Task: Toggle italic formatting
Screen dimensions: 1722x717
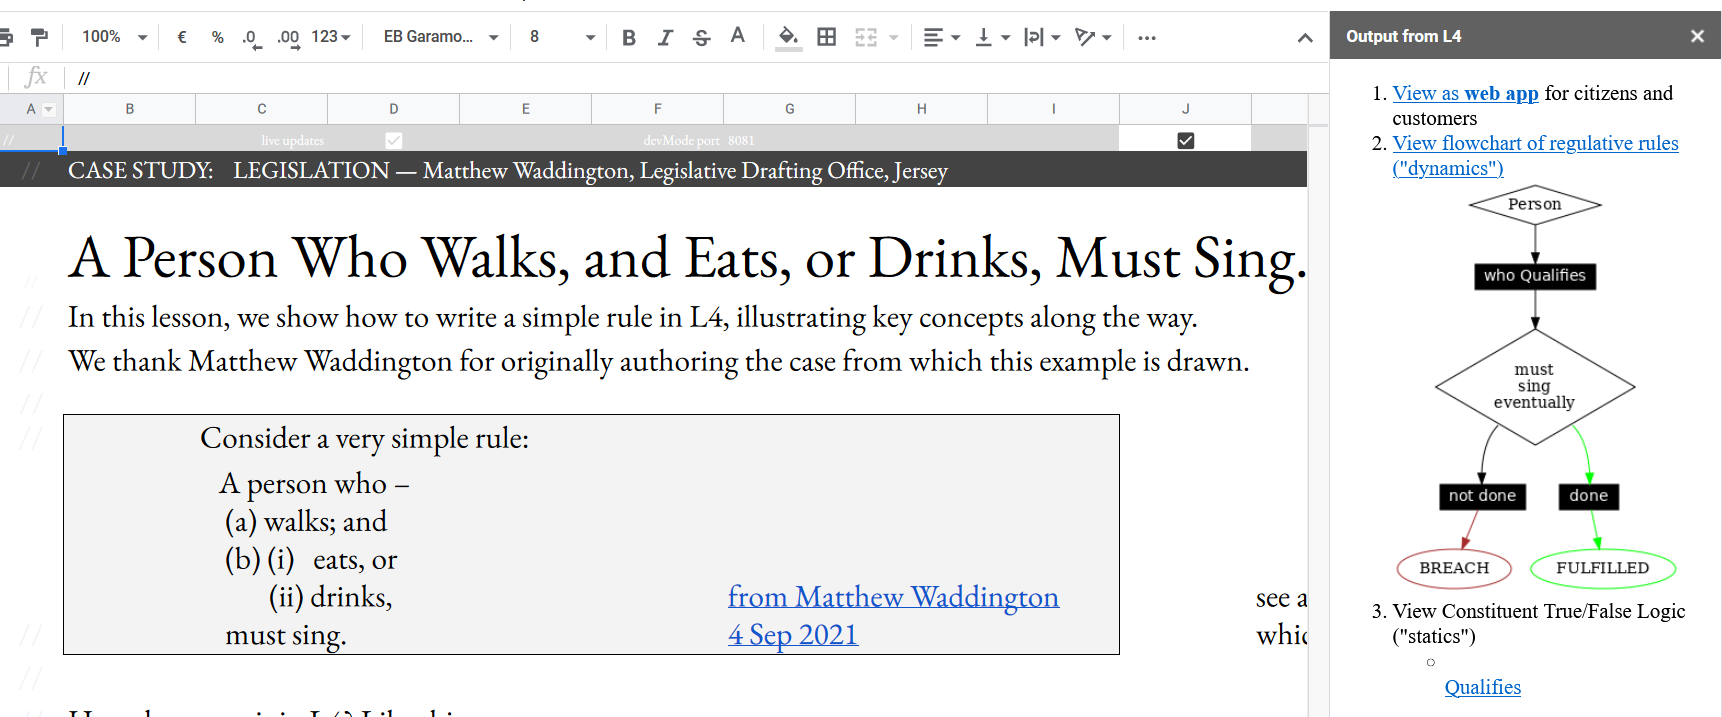Action: tap(665, 37)
